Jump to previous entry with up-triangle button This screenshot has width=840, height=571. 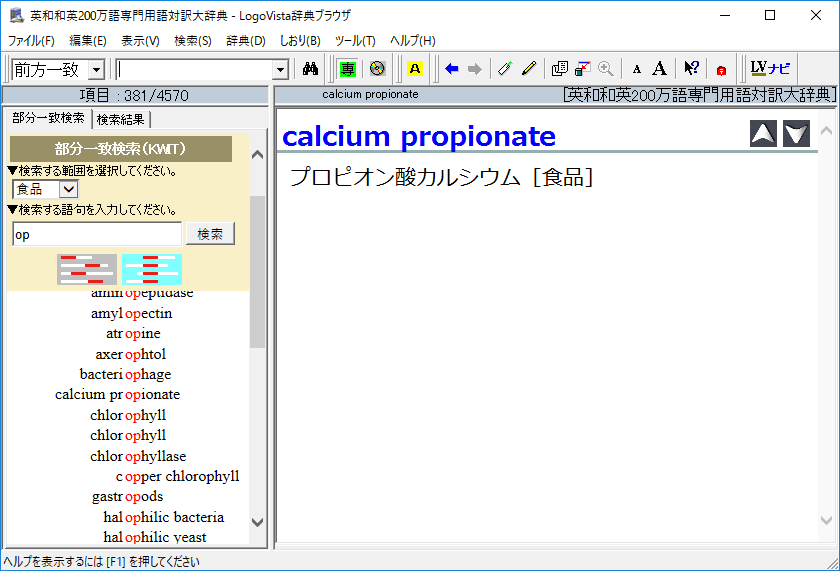pos(763,134)
